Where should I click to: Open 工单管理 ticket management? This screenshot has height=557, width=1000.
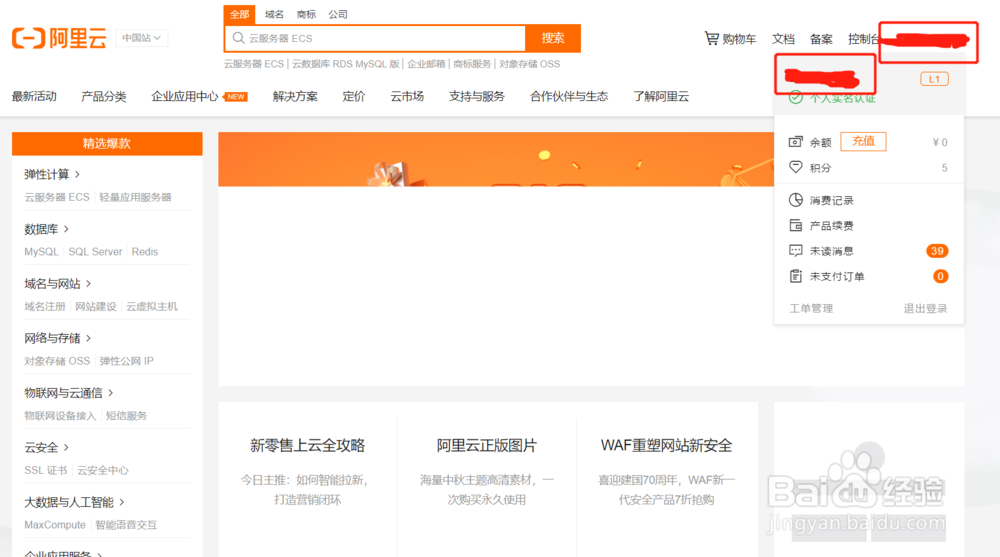(x=811, y=308)
